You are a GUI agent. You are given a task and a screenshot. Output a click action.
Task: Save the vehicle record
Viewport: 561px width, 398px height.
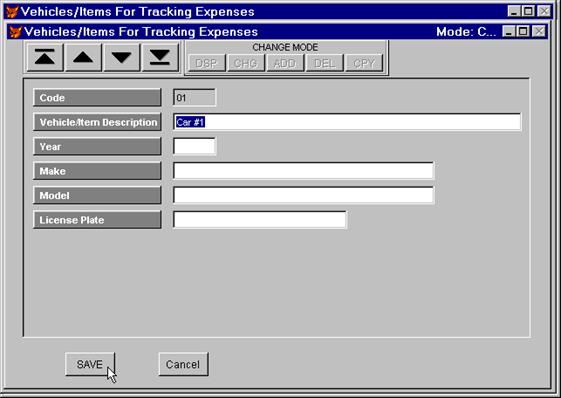click(90, 364)
